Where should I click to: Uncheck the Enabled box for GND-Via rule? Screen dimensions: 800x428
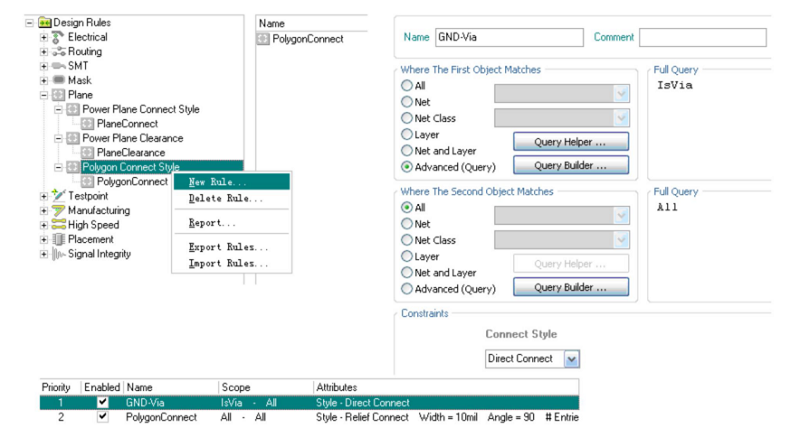(102, 402)
